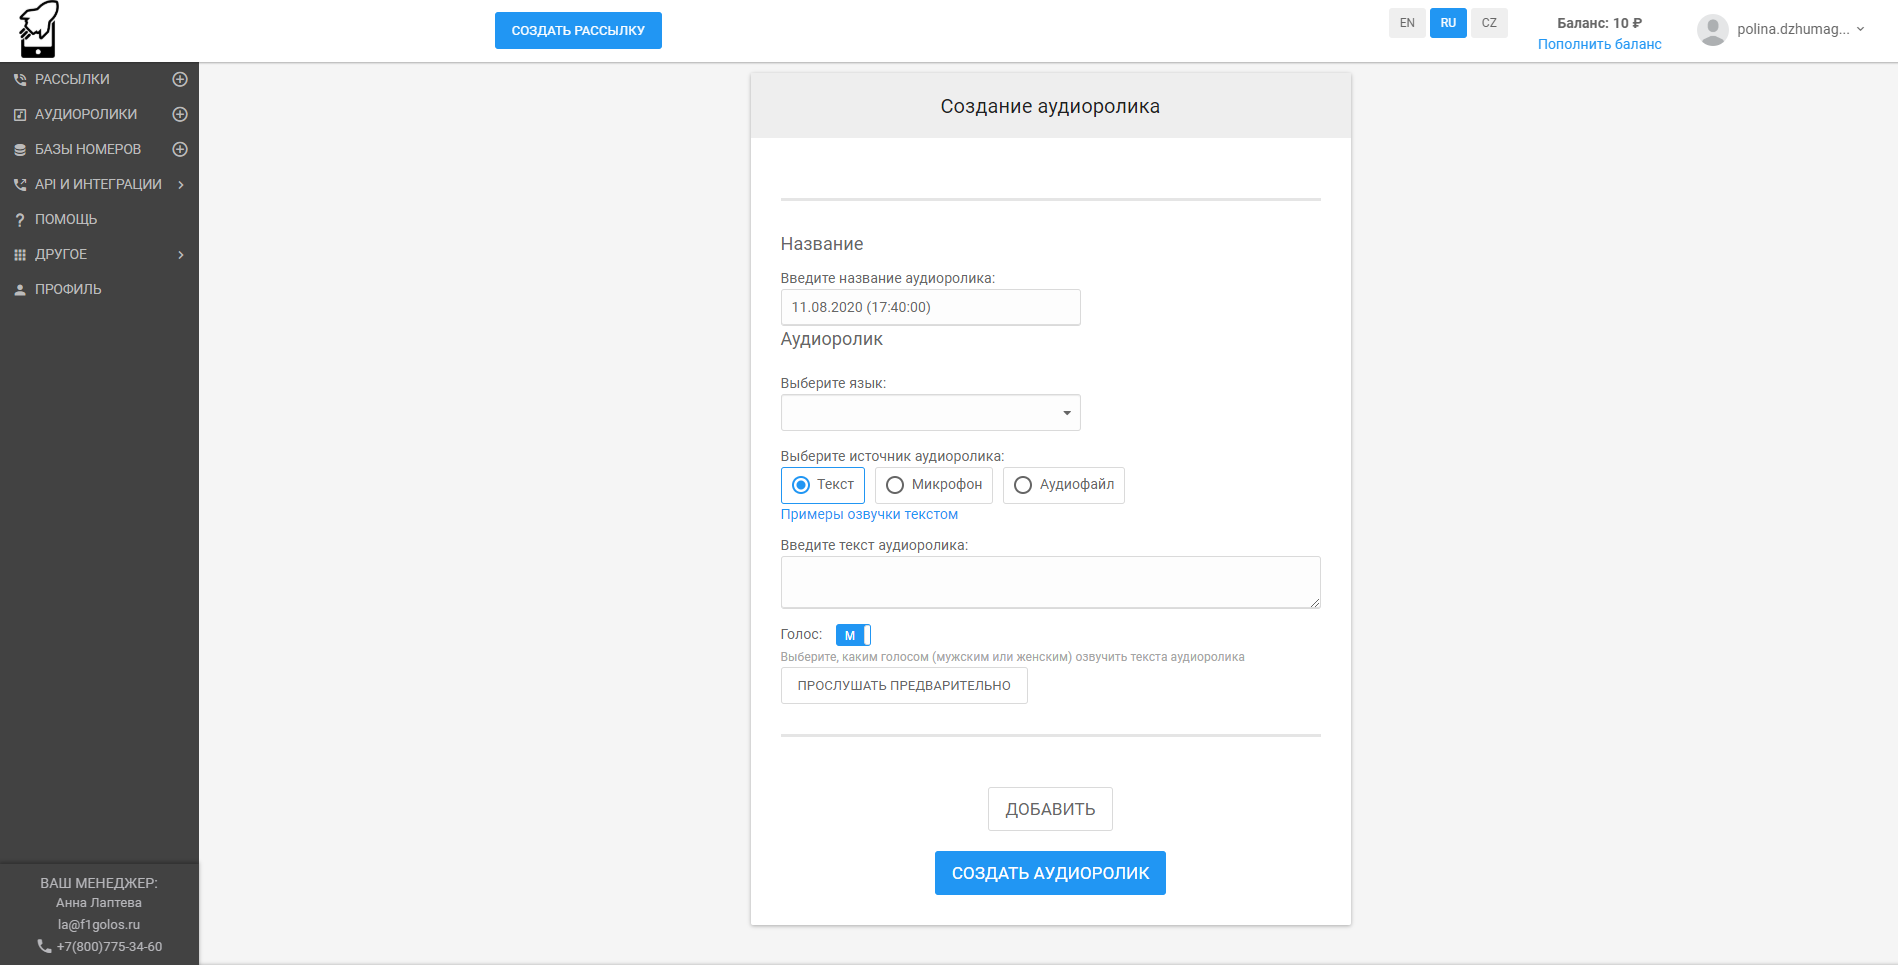Click the Создание аудиоролика heading
Image resolution: width=1898 pixels, height=965 pixels.
coord(1050,106)
